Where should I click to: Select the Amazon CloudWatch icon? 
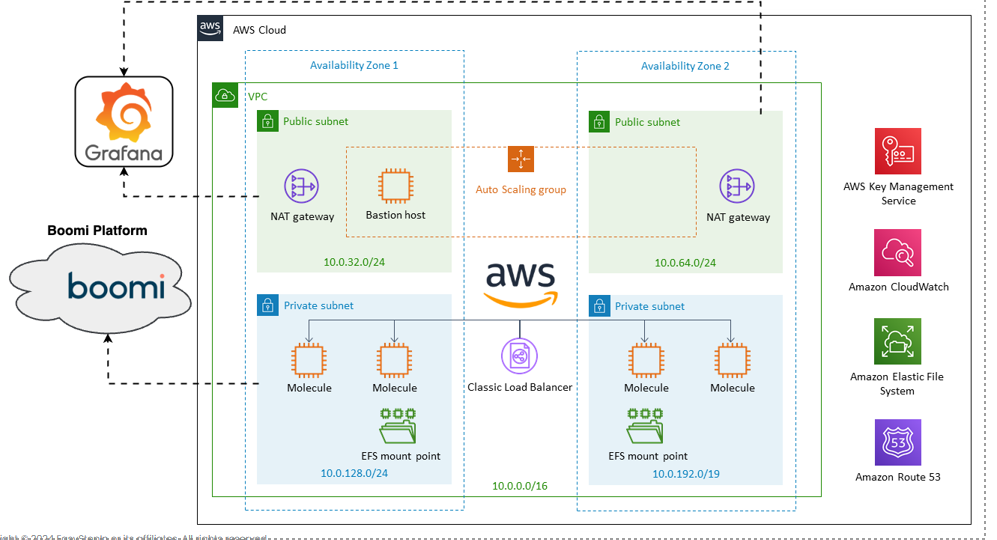(898, 252)
